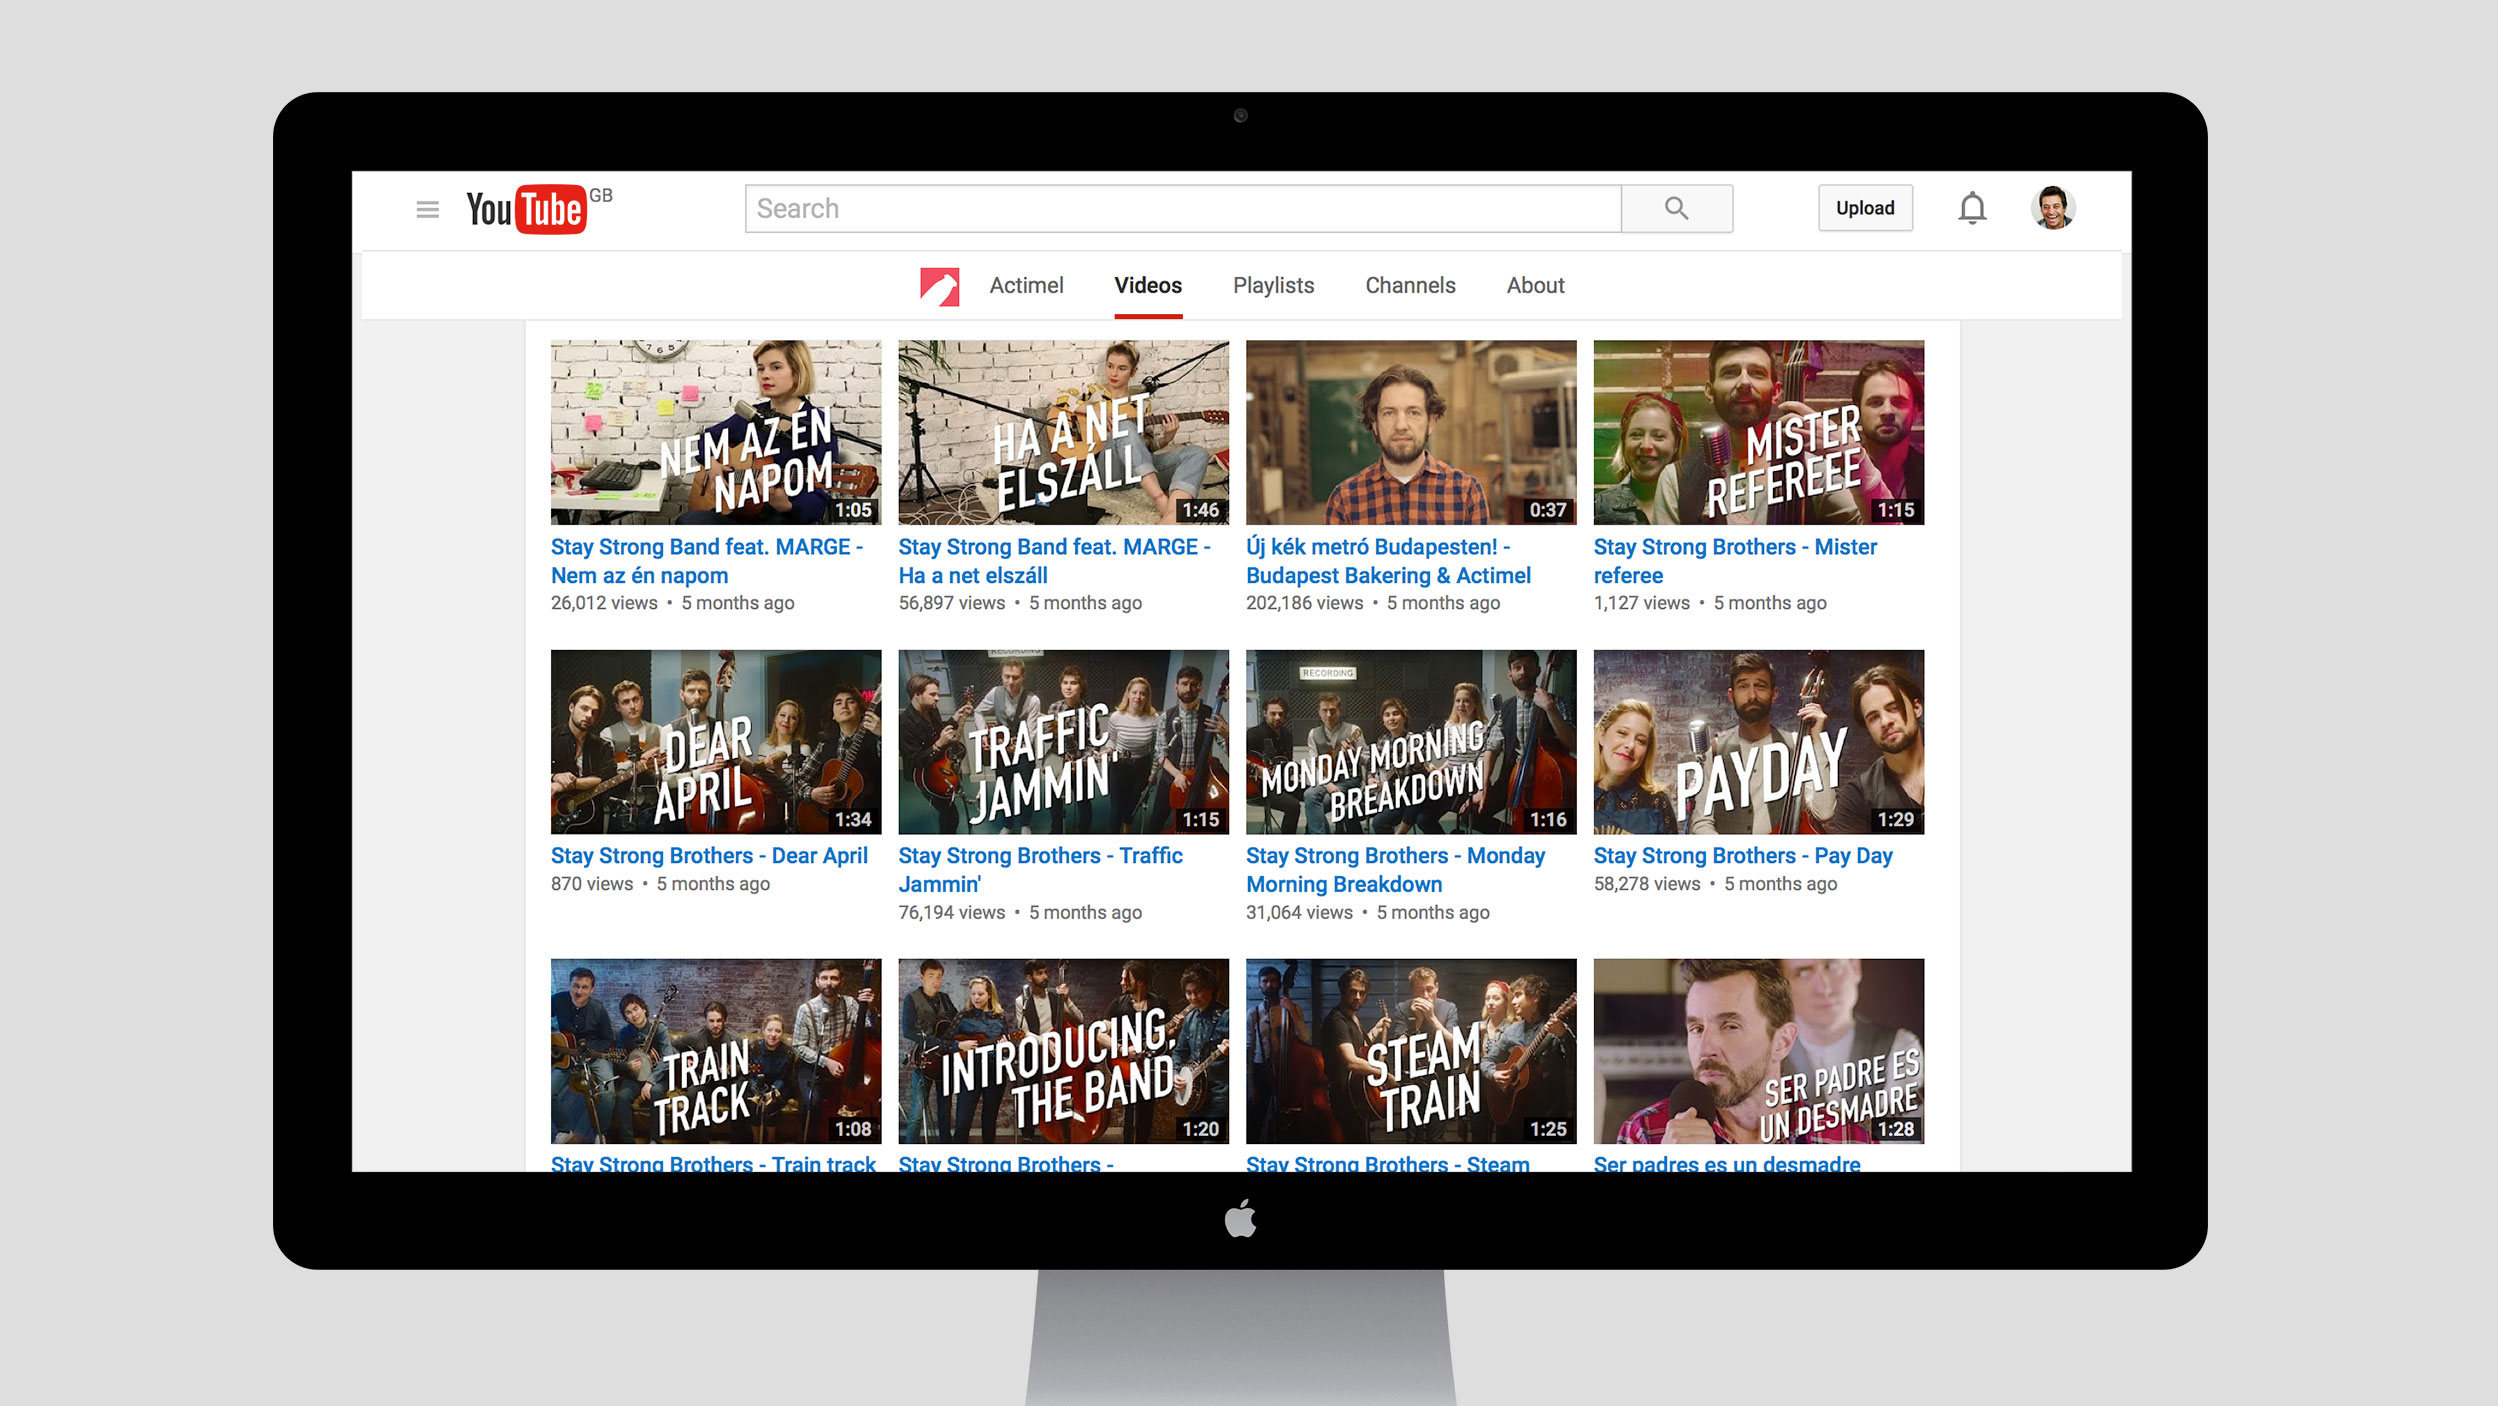The image size is (2498, 1406).
Task: Switch to the Playlists tab
Action: point(1273,286)
